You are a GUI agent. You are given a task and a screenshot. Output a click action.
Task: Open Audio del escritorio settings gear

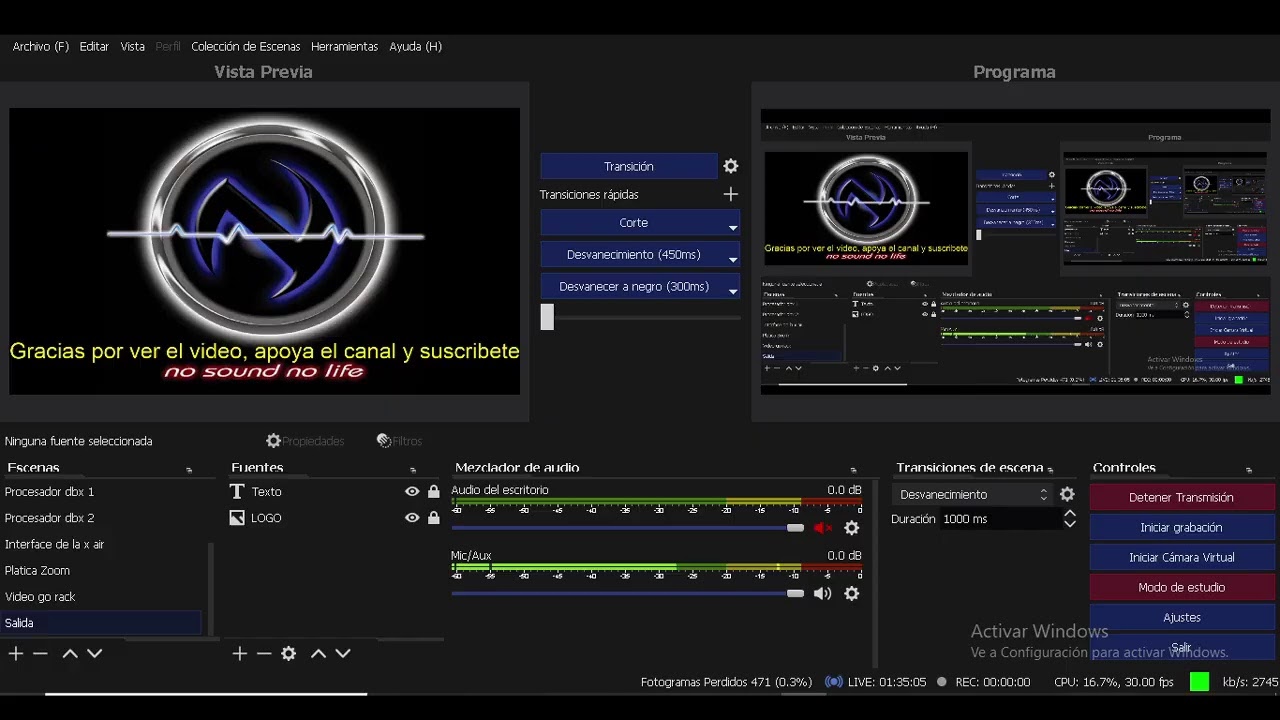pos(852,528)
